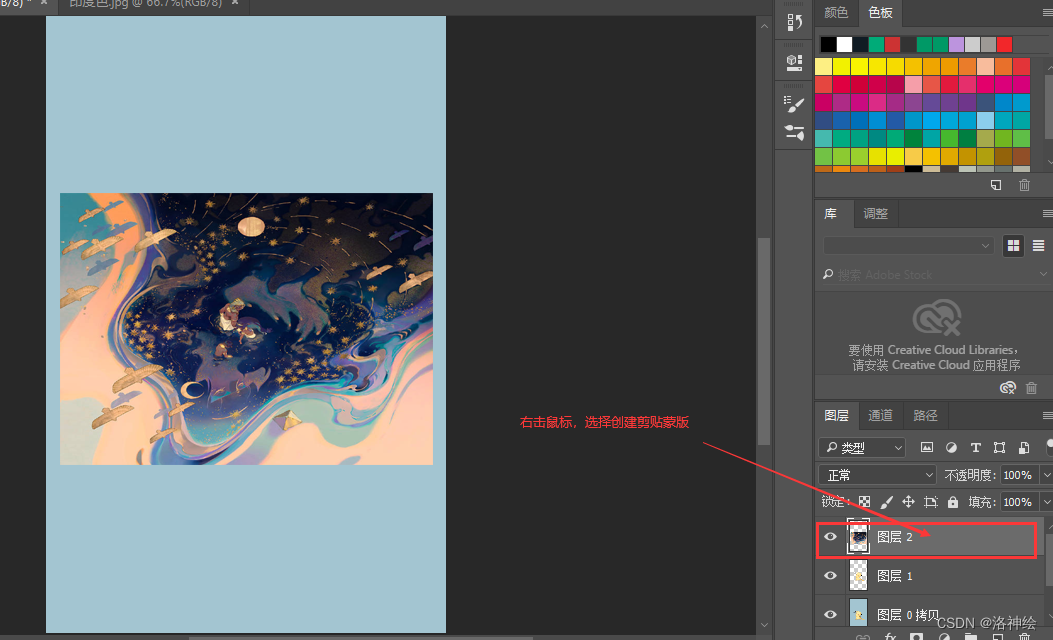Screen dimensions: 1053x640
Task: Lock layer position
Action: click(908, 502)
